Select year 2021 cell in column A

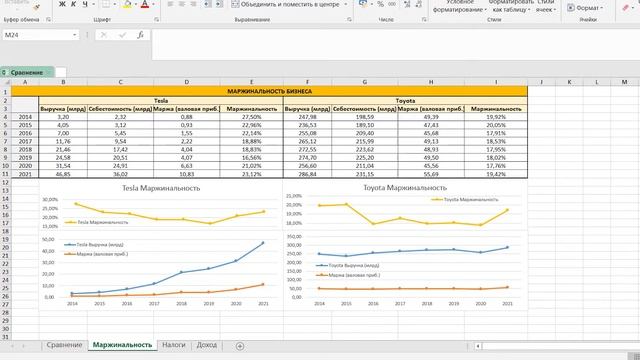[x=25, y=174]
